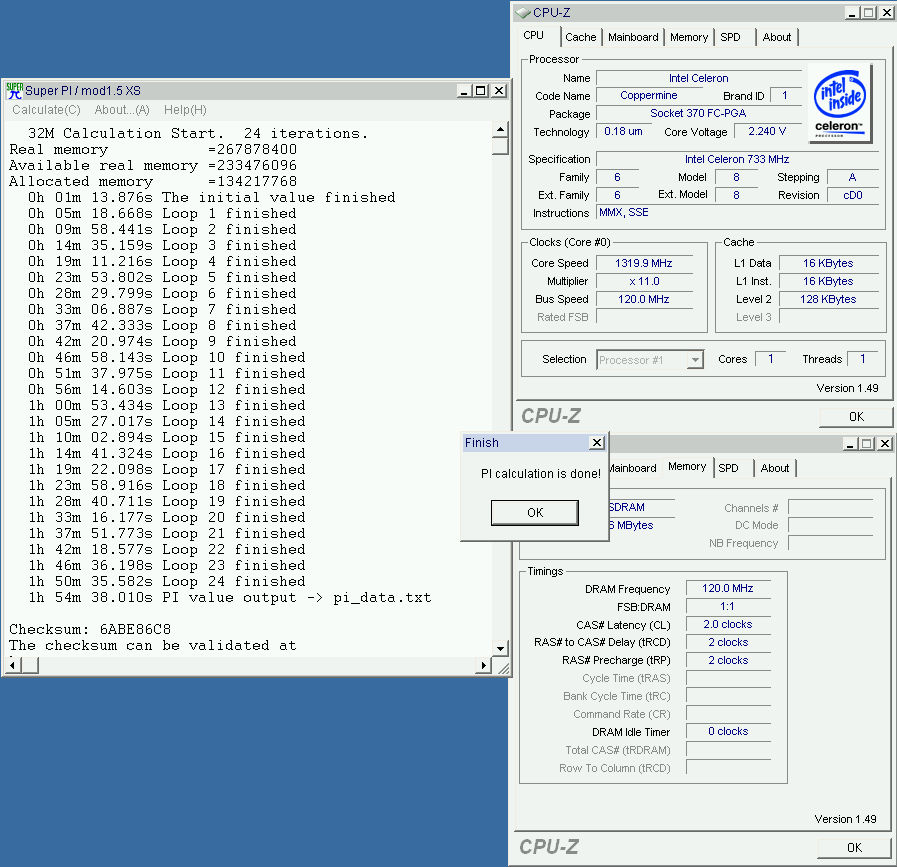
Task: Click the Revision value cD0
Action: pyautogui.click(x=852, y=195)
